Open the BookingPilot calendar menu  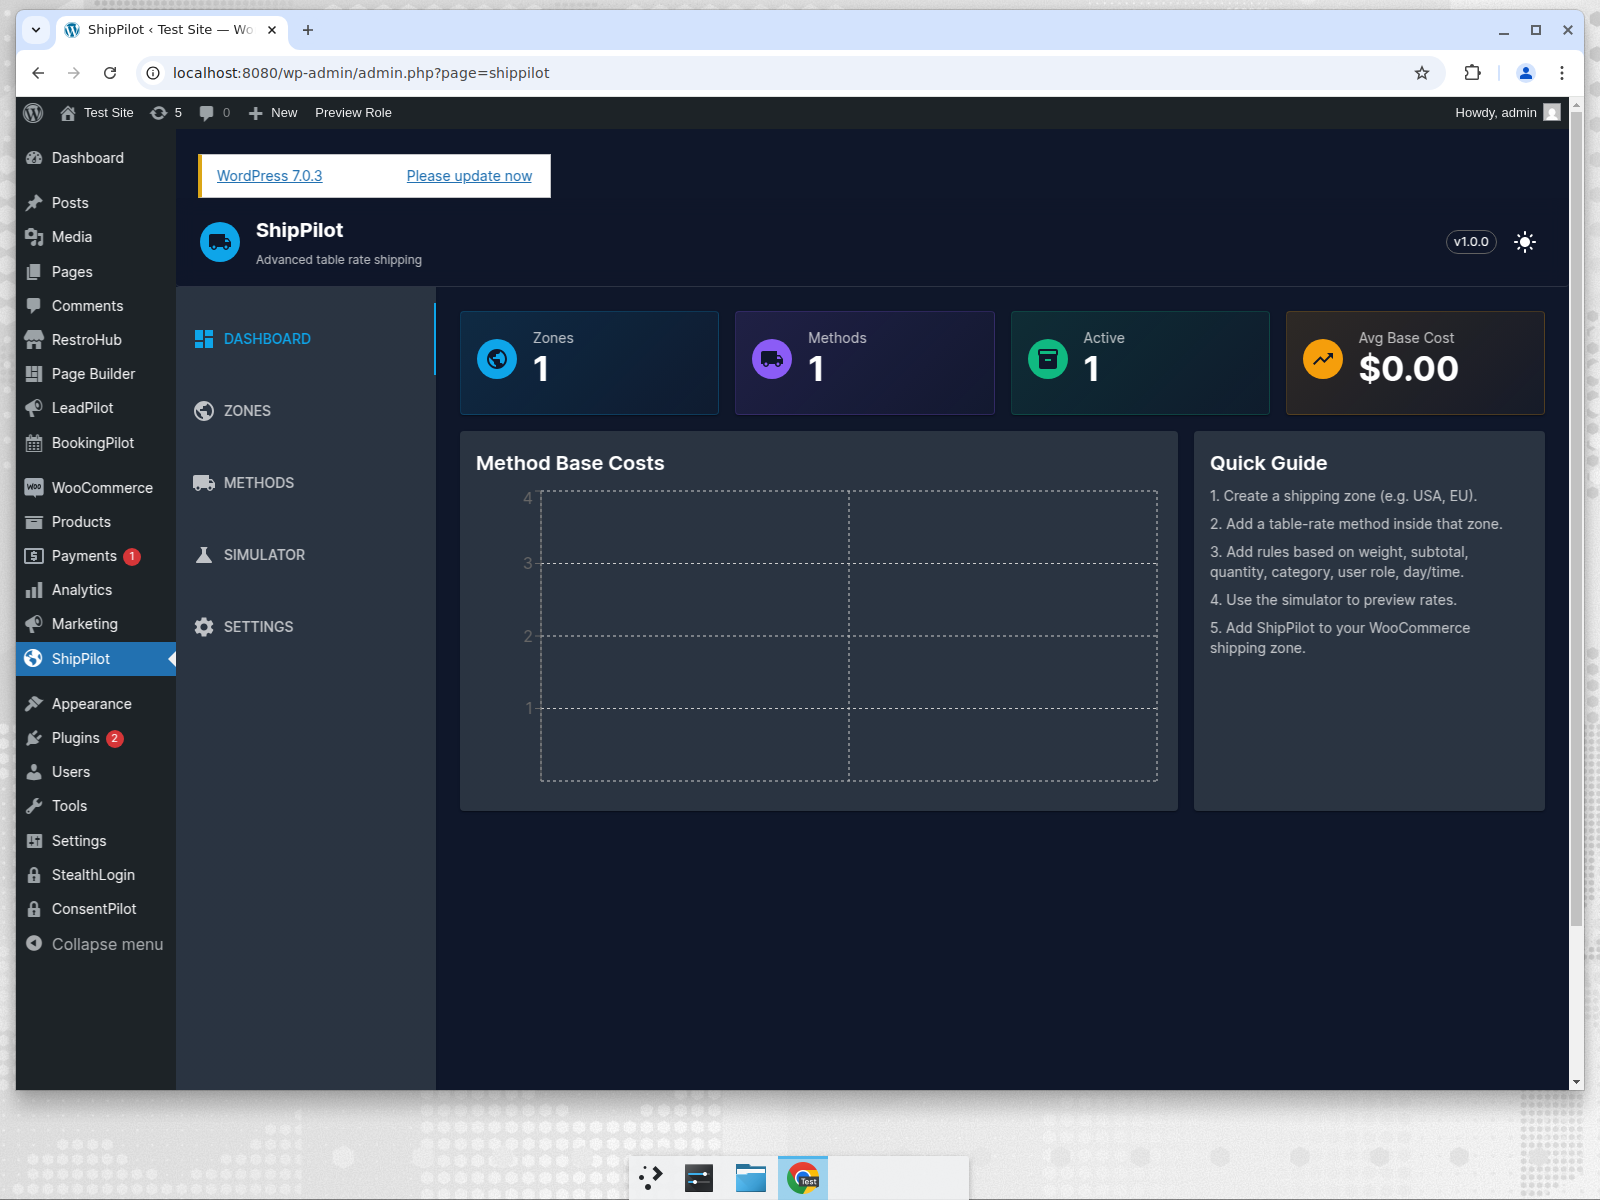(96, 443)
